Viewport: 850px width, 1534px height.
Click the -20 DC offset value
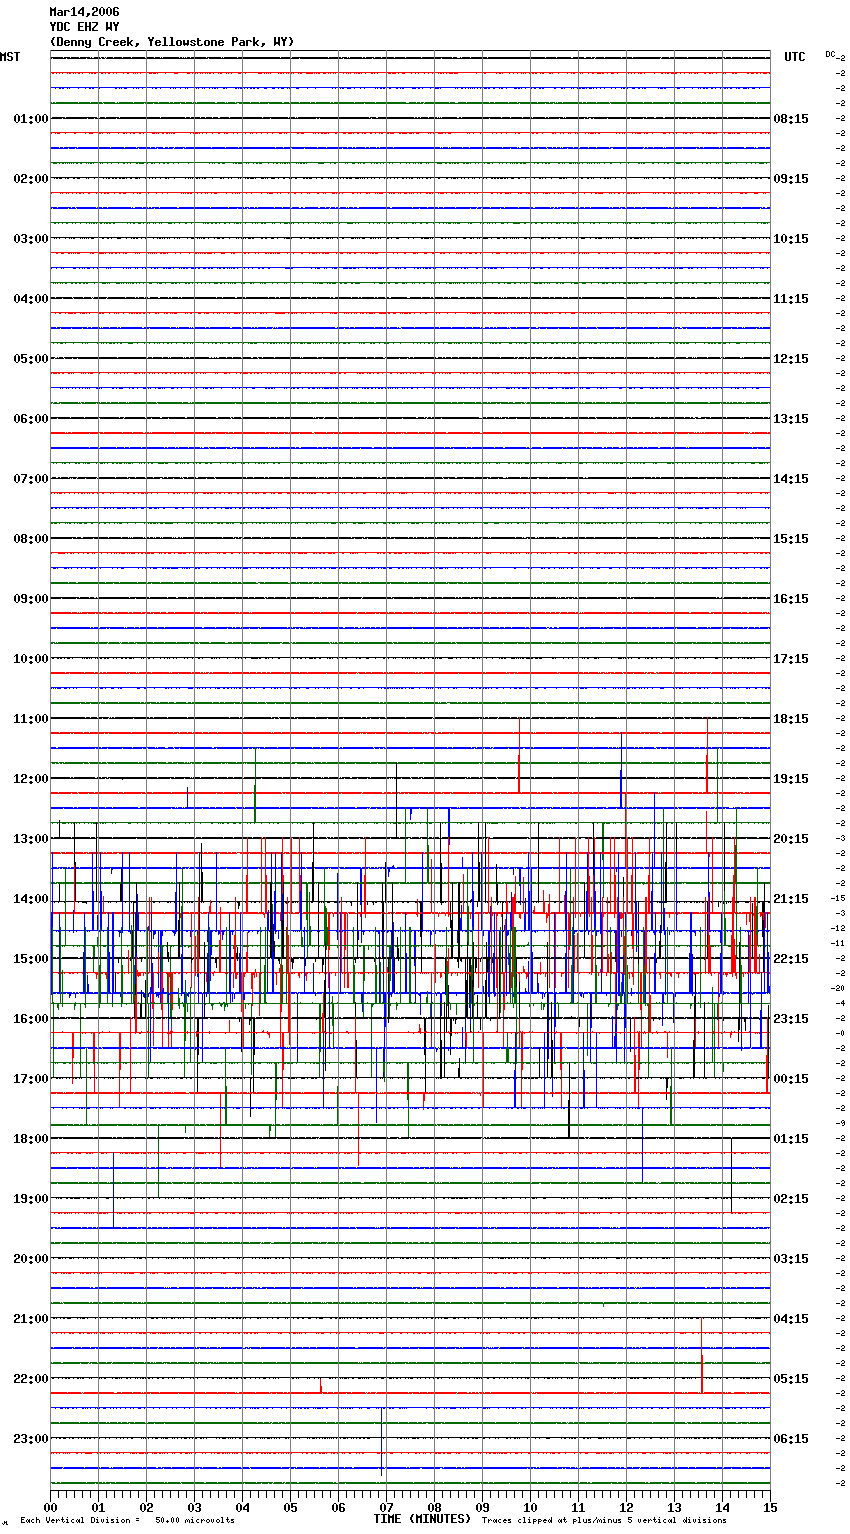[838, 988]
